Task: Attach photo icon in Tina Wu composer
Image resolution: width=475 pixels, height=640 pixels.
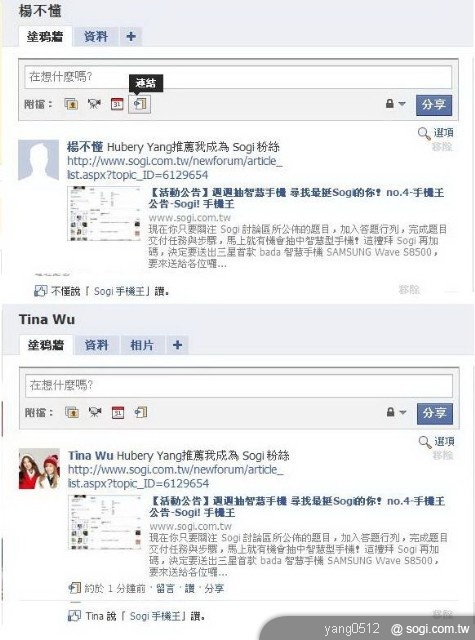Action: pos(72,413)
